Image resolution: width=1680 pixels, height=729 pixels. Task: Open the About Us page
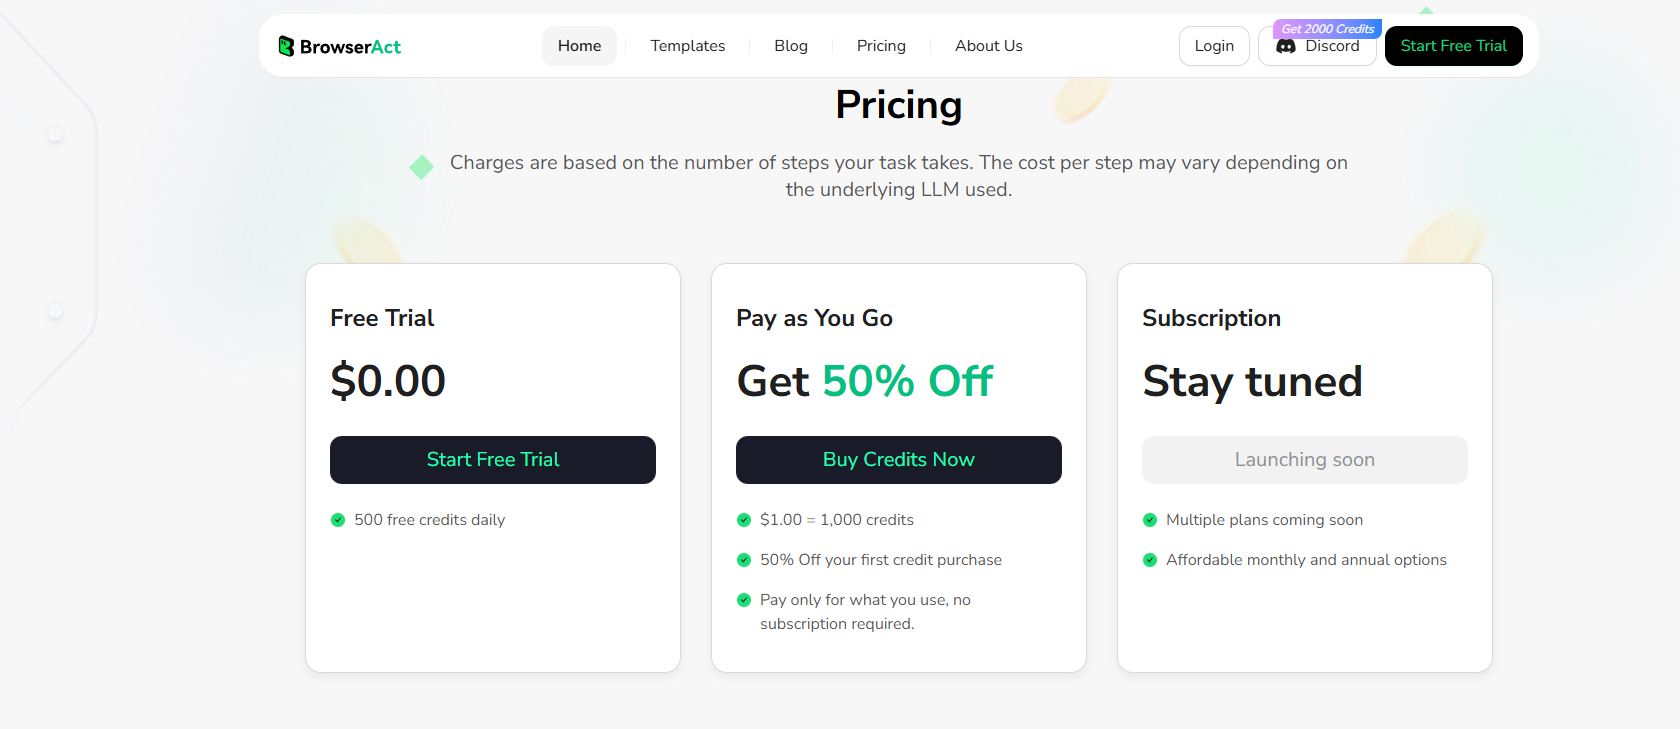pyautogui.click(x=988, y=46)
